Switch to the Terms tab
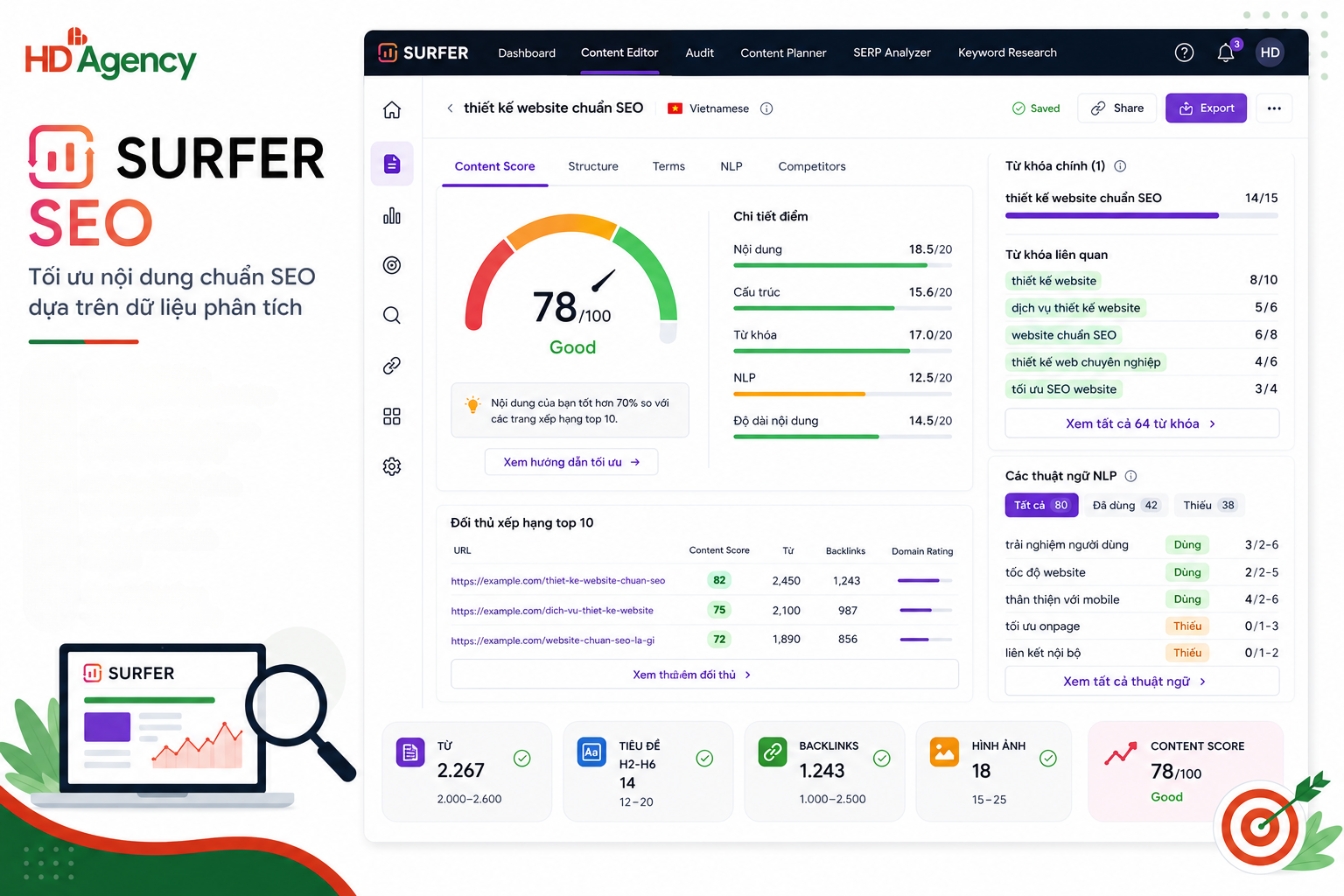 pyautogui.click(x=669, y=166)
